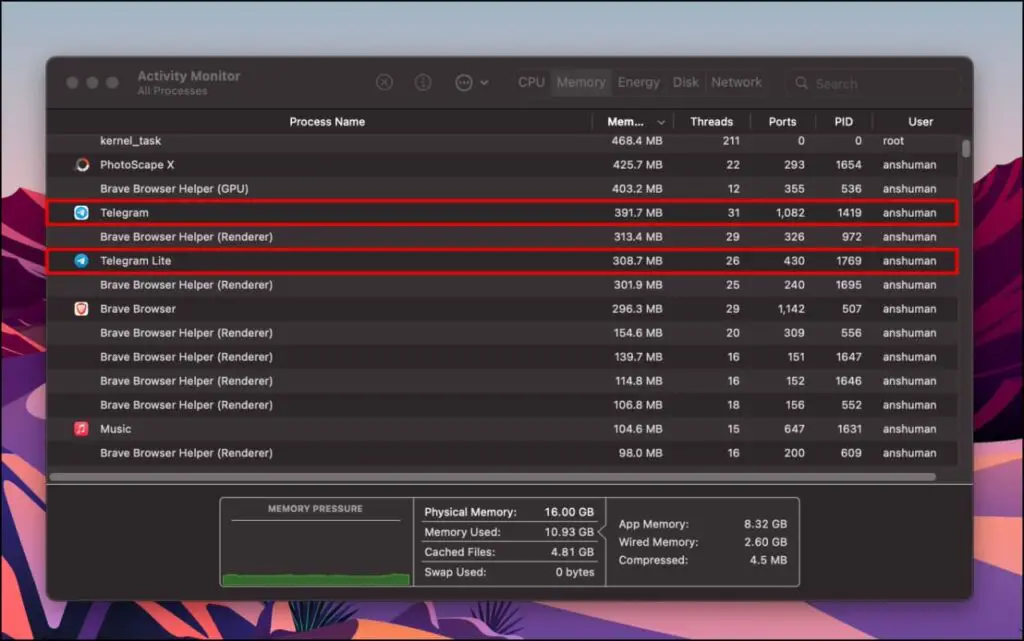Image resolution: width=1024 pixels, height=641 pixels.
Task: Sort by the Threads column header
Action: point(711,122)
